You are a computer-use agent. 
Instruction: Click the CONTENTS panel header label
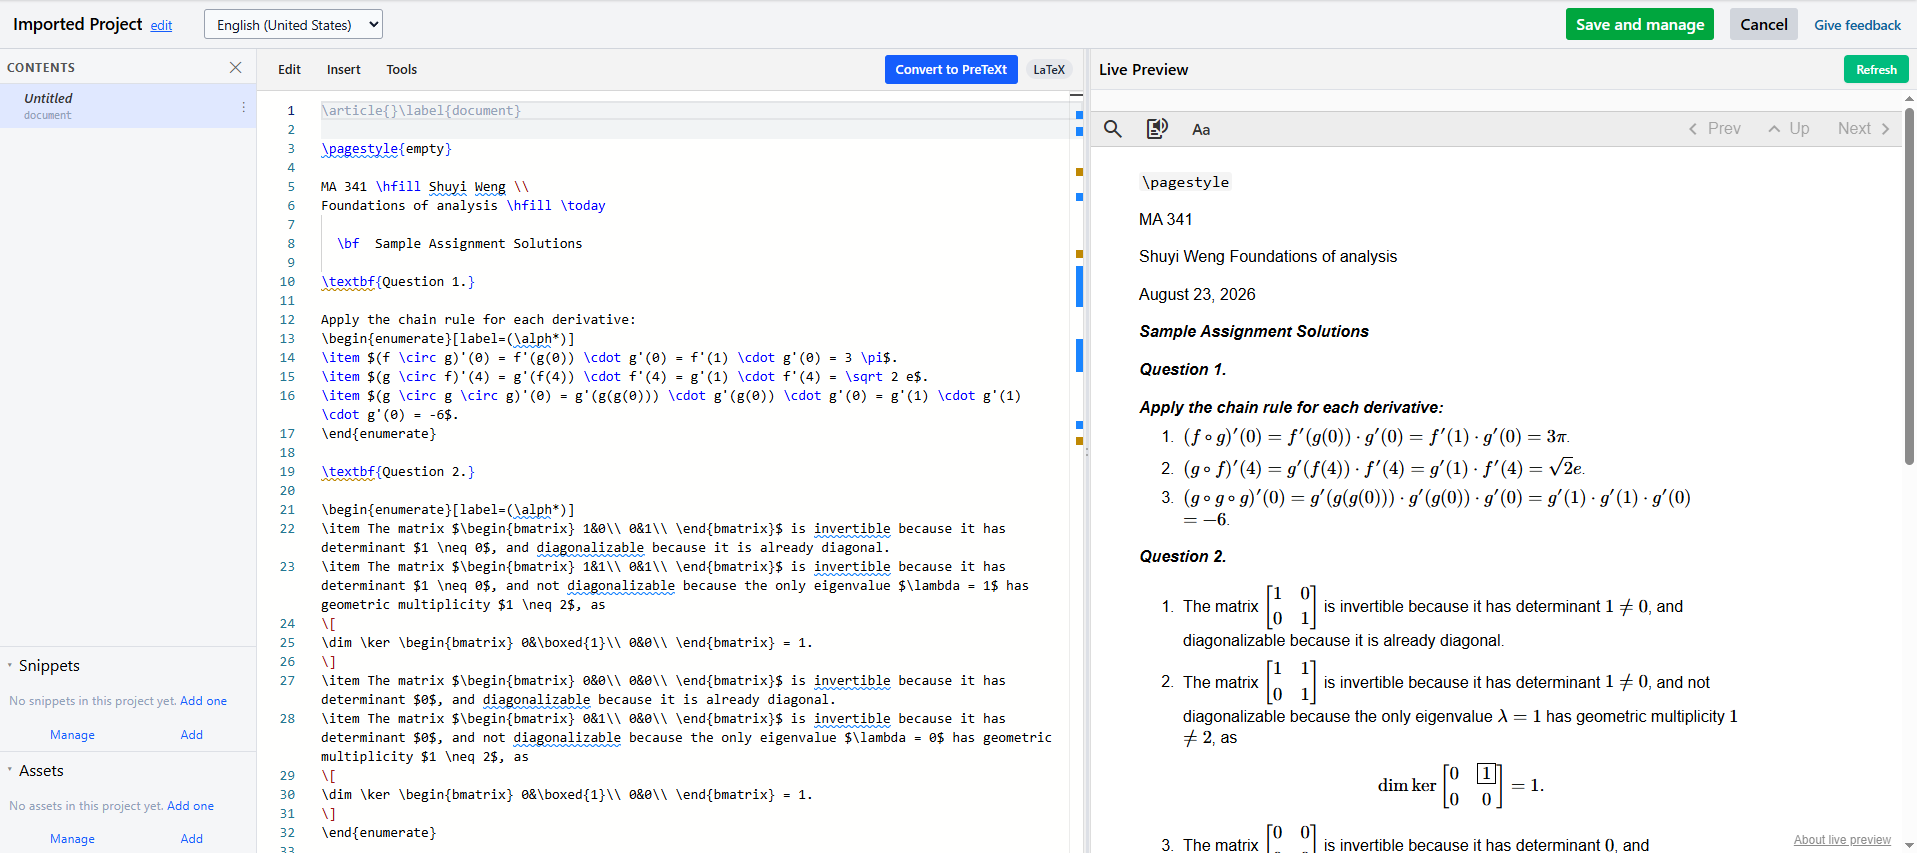click(x=41, y=68)
